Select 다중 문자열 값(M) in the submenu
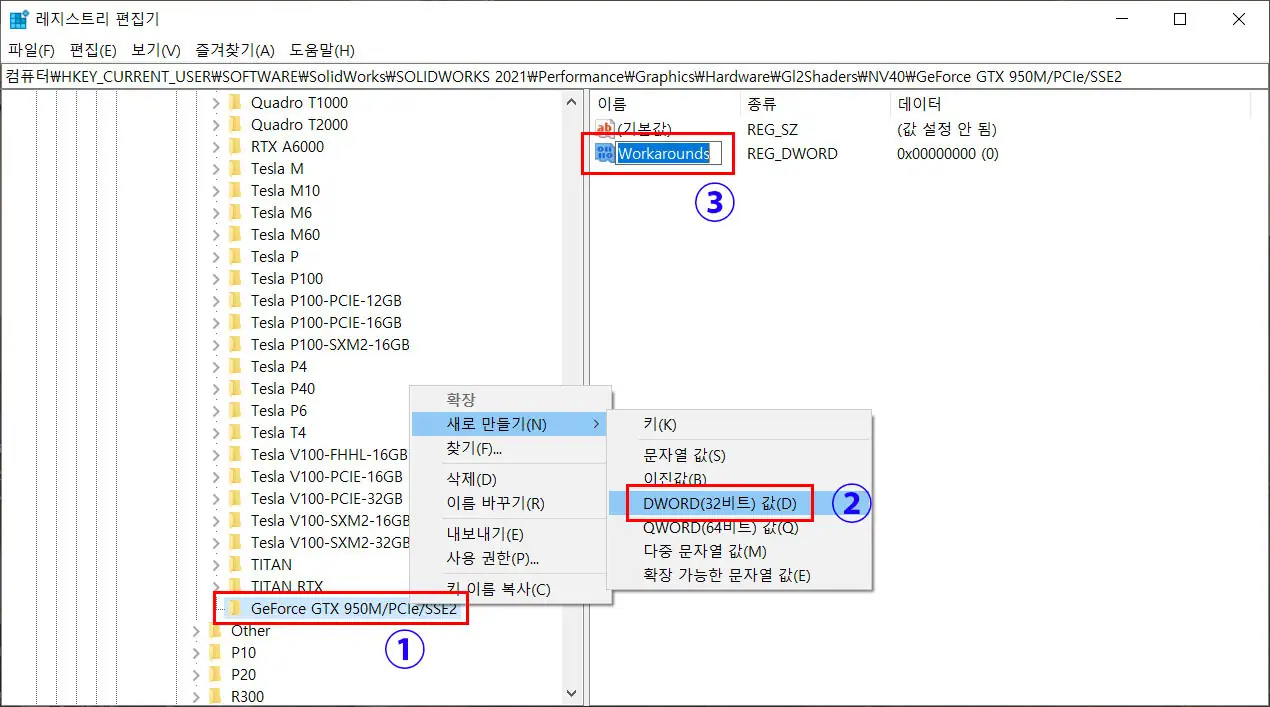The width and height of the screenshot is (1270, 707). [740, 551]
